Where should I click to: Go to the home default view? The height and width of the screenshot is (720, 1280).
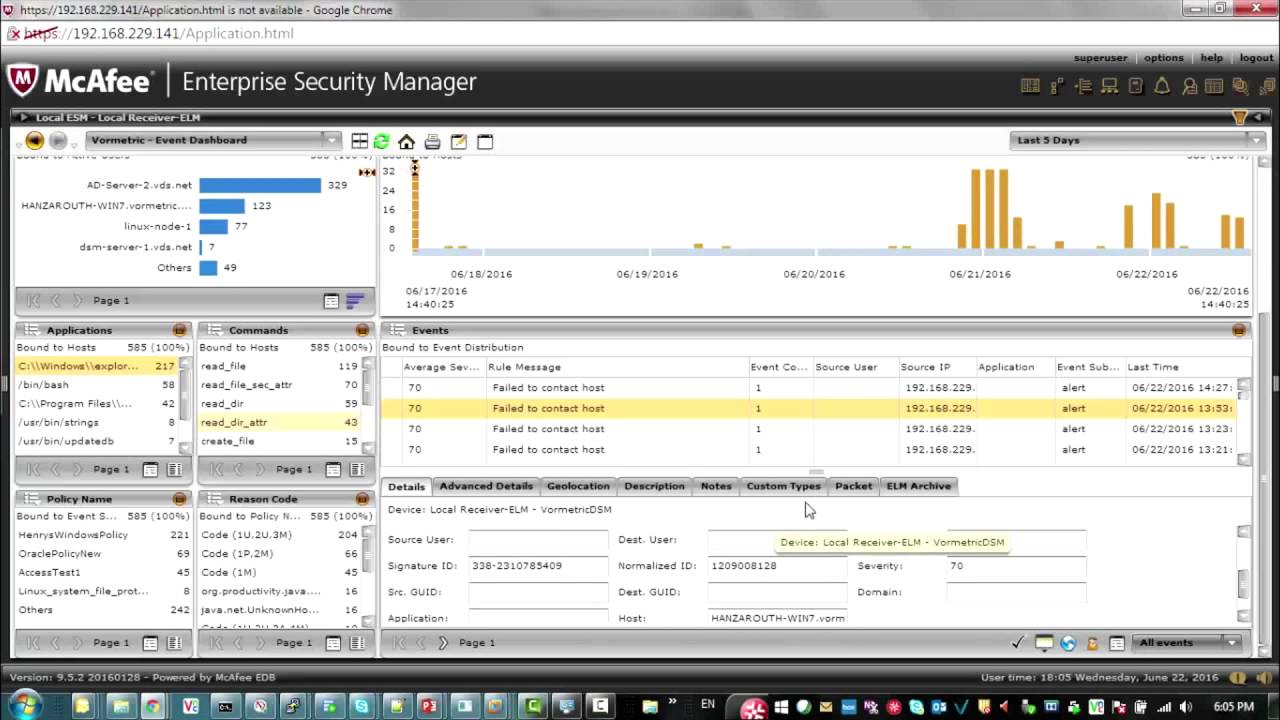point(406,141)
